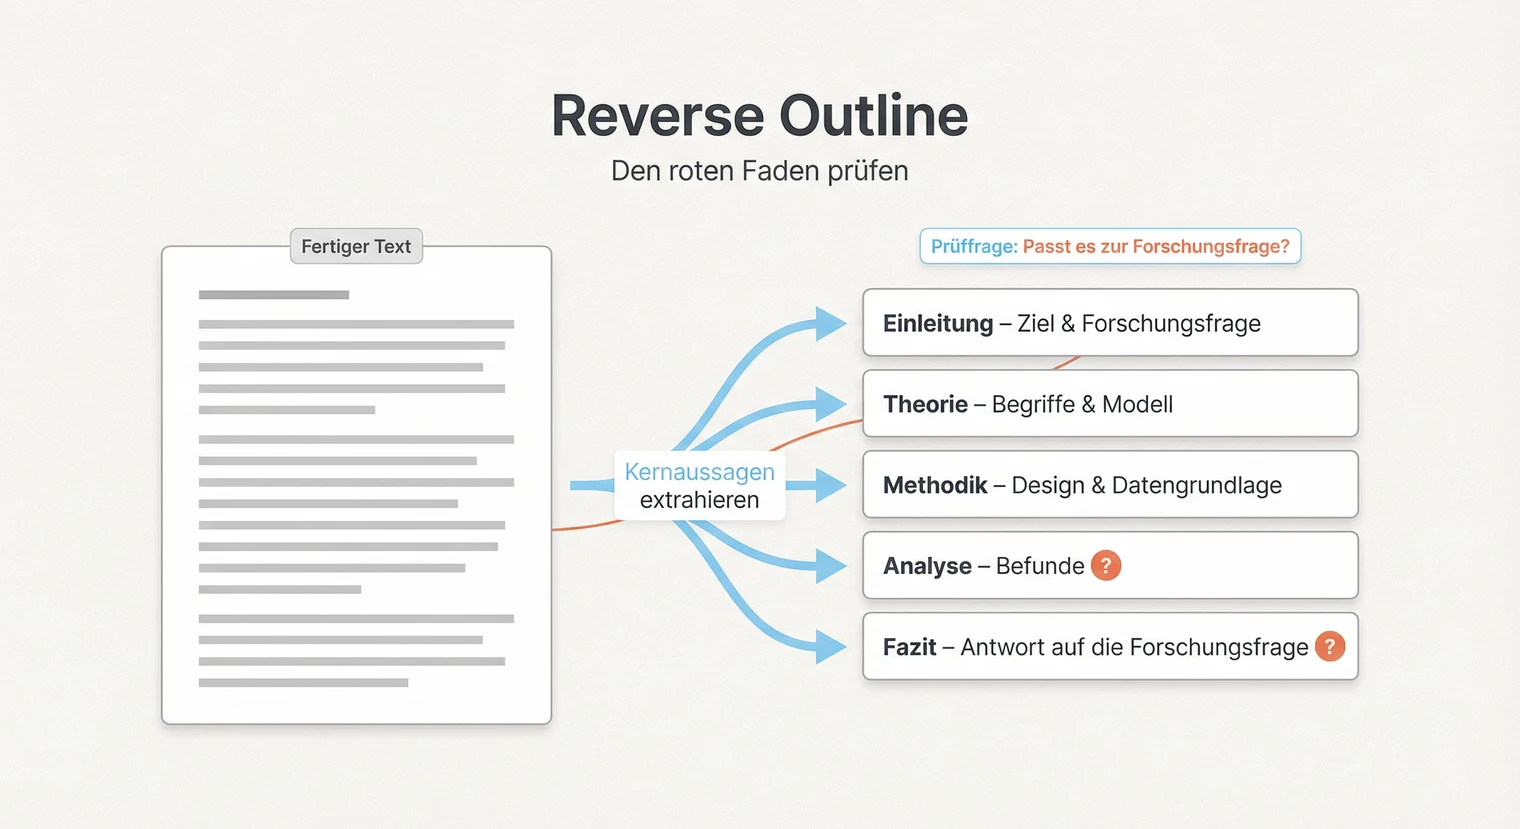This screenshot has width=1520, height=829.
Task: Click the gray heading bar at the document top
Action: click(273, 295)
